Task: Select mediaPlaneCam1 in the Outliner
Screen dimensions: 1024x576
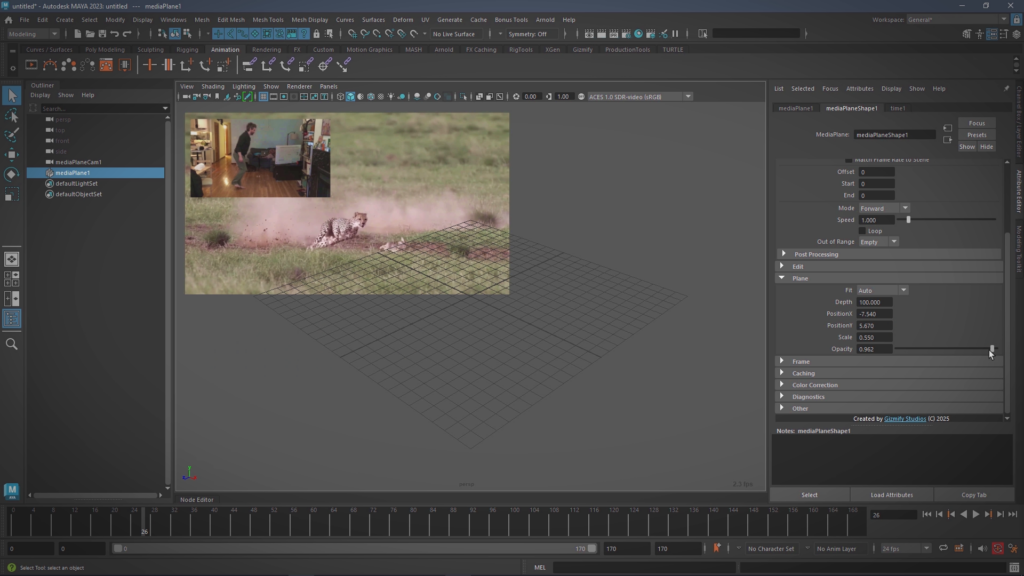Action: pos(78,162)
